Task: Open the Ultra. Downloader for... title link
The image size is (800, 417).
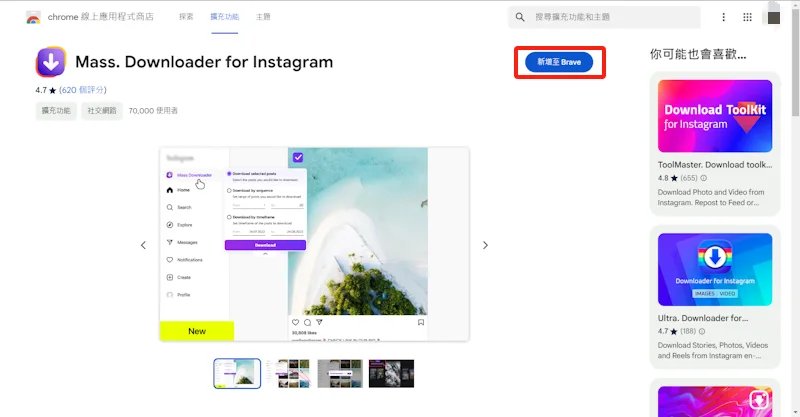Action: click(703, 318)
